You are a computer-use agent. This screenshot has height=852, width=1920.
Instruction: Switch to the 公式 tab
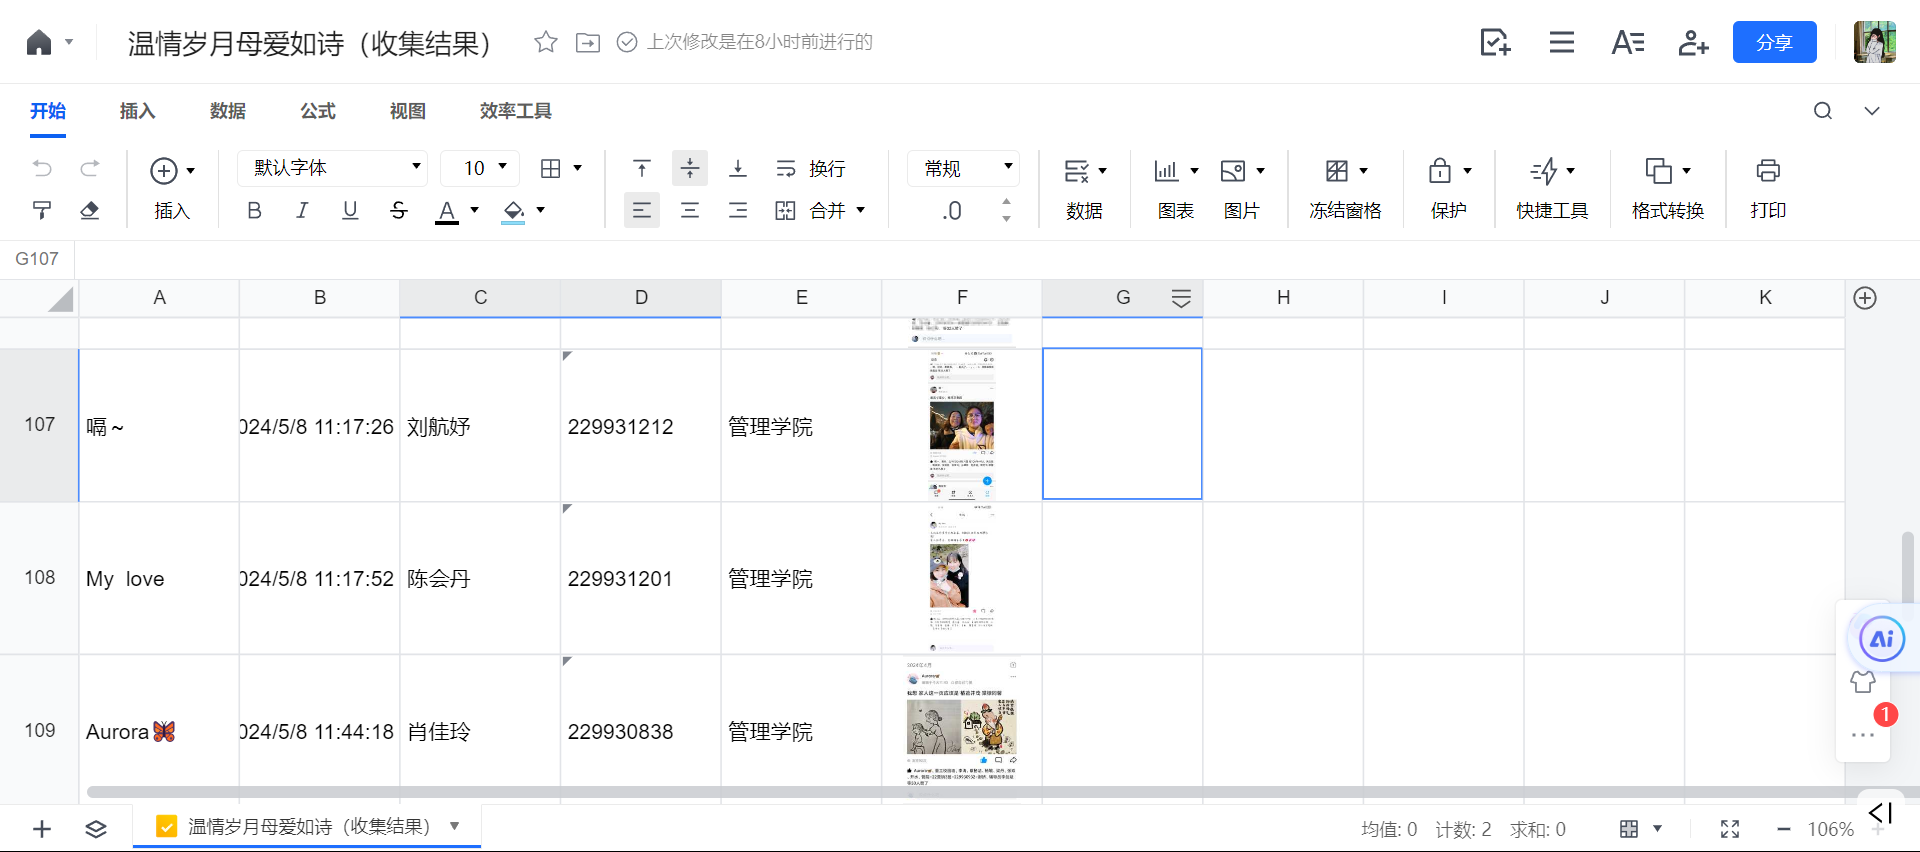point(318,111)
